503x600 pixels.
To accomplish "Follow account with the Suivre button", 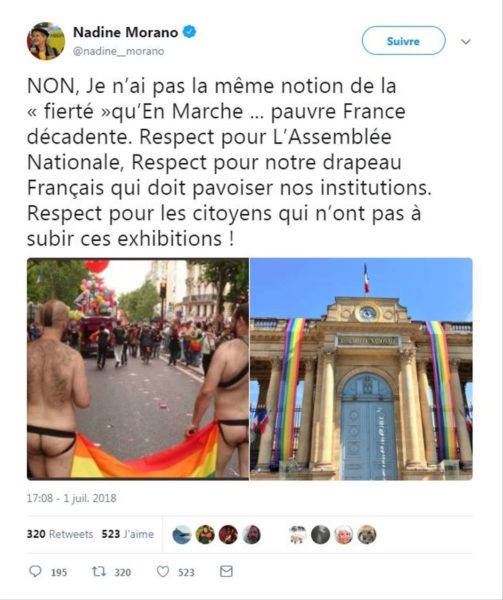I will pos(404,41).
